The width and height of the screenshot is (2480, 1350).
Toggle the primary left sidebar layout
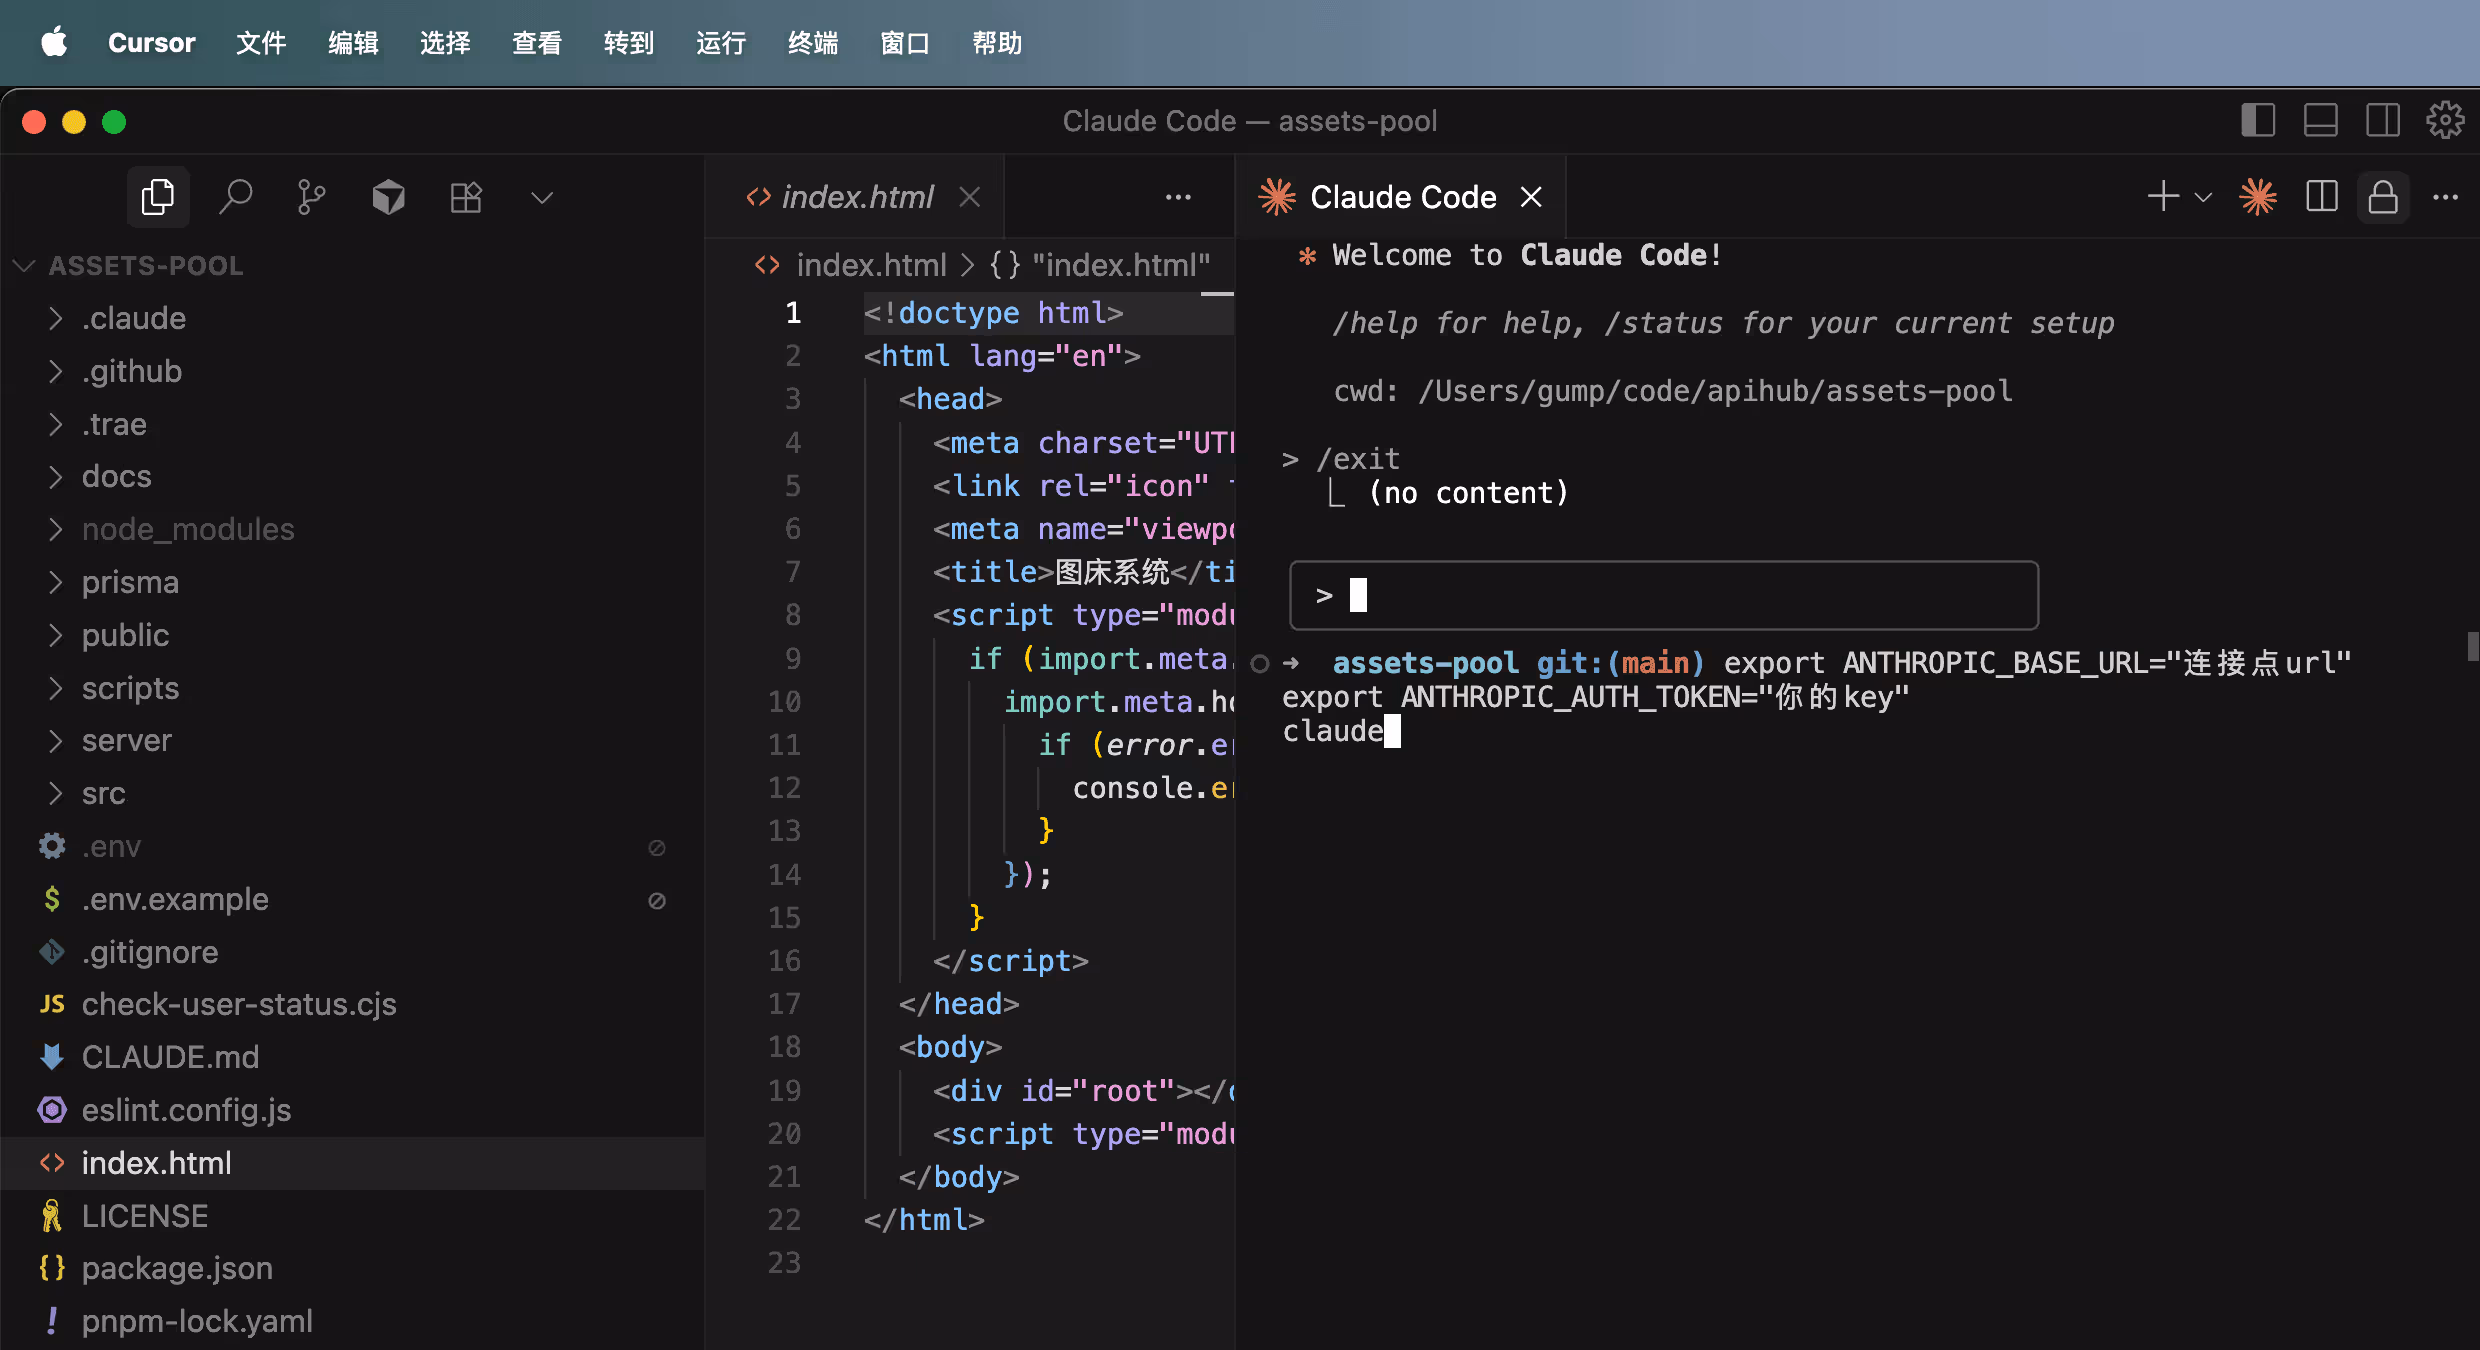pyautogui.click(x=2258, y=121)
